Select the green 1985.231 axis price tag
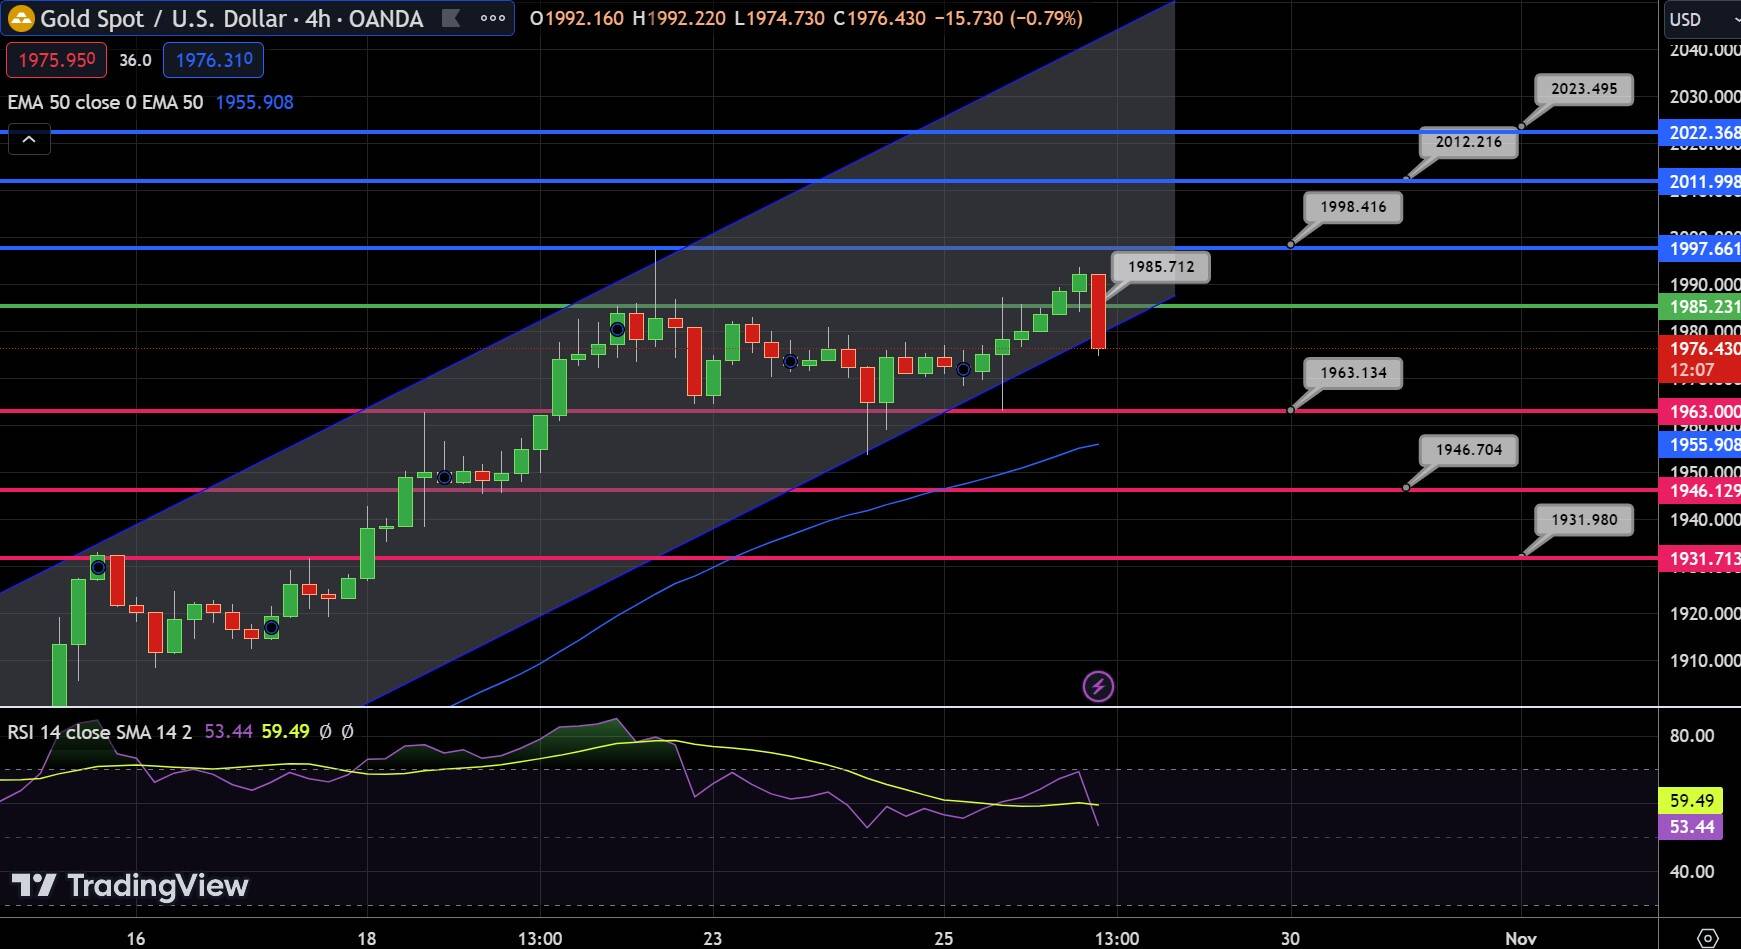This screenshot has height=949, width=1741. coord(1700,307)
